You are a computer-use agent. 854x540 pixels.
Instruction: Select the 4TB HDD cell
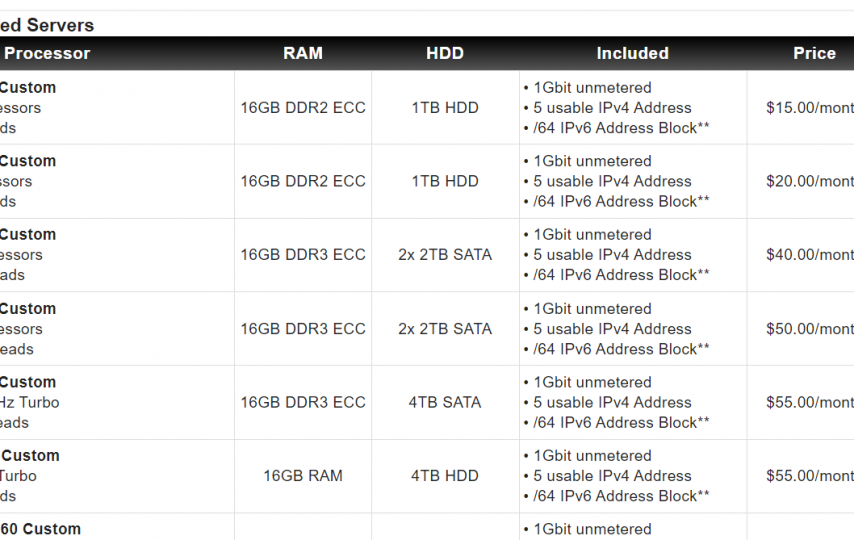(445, 476)
